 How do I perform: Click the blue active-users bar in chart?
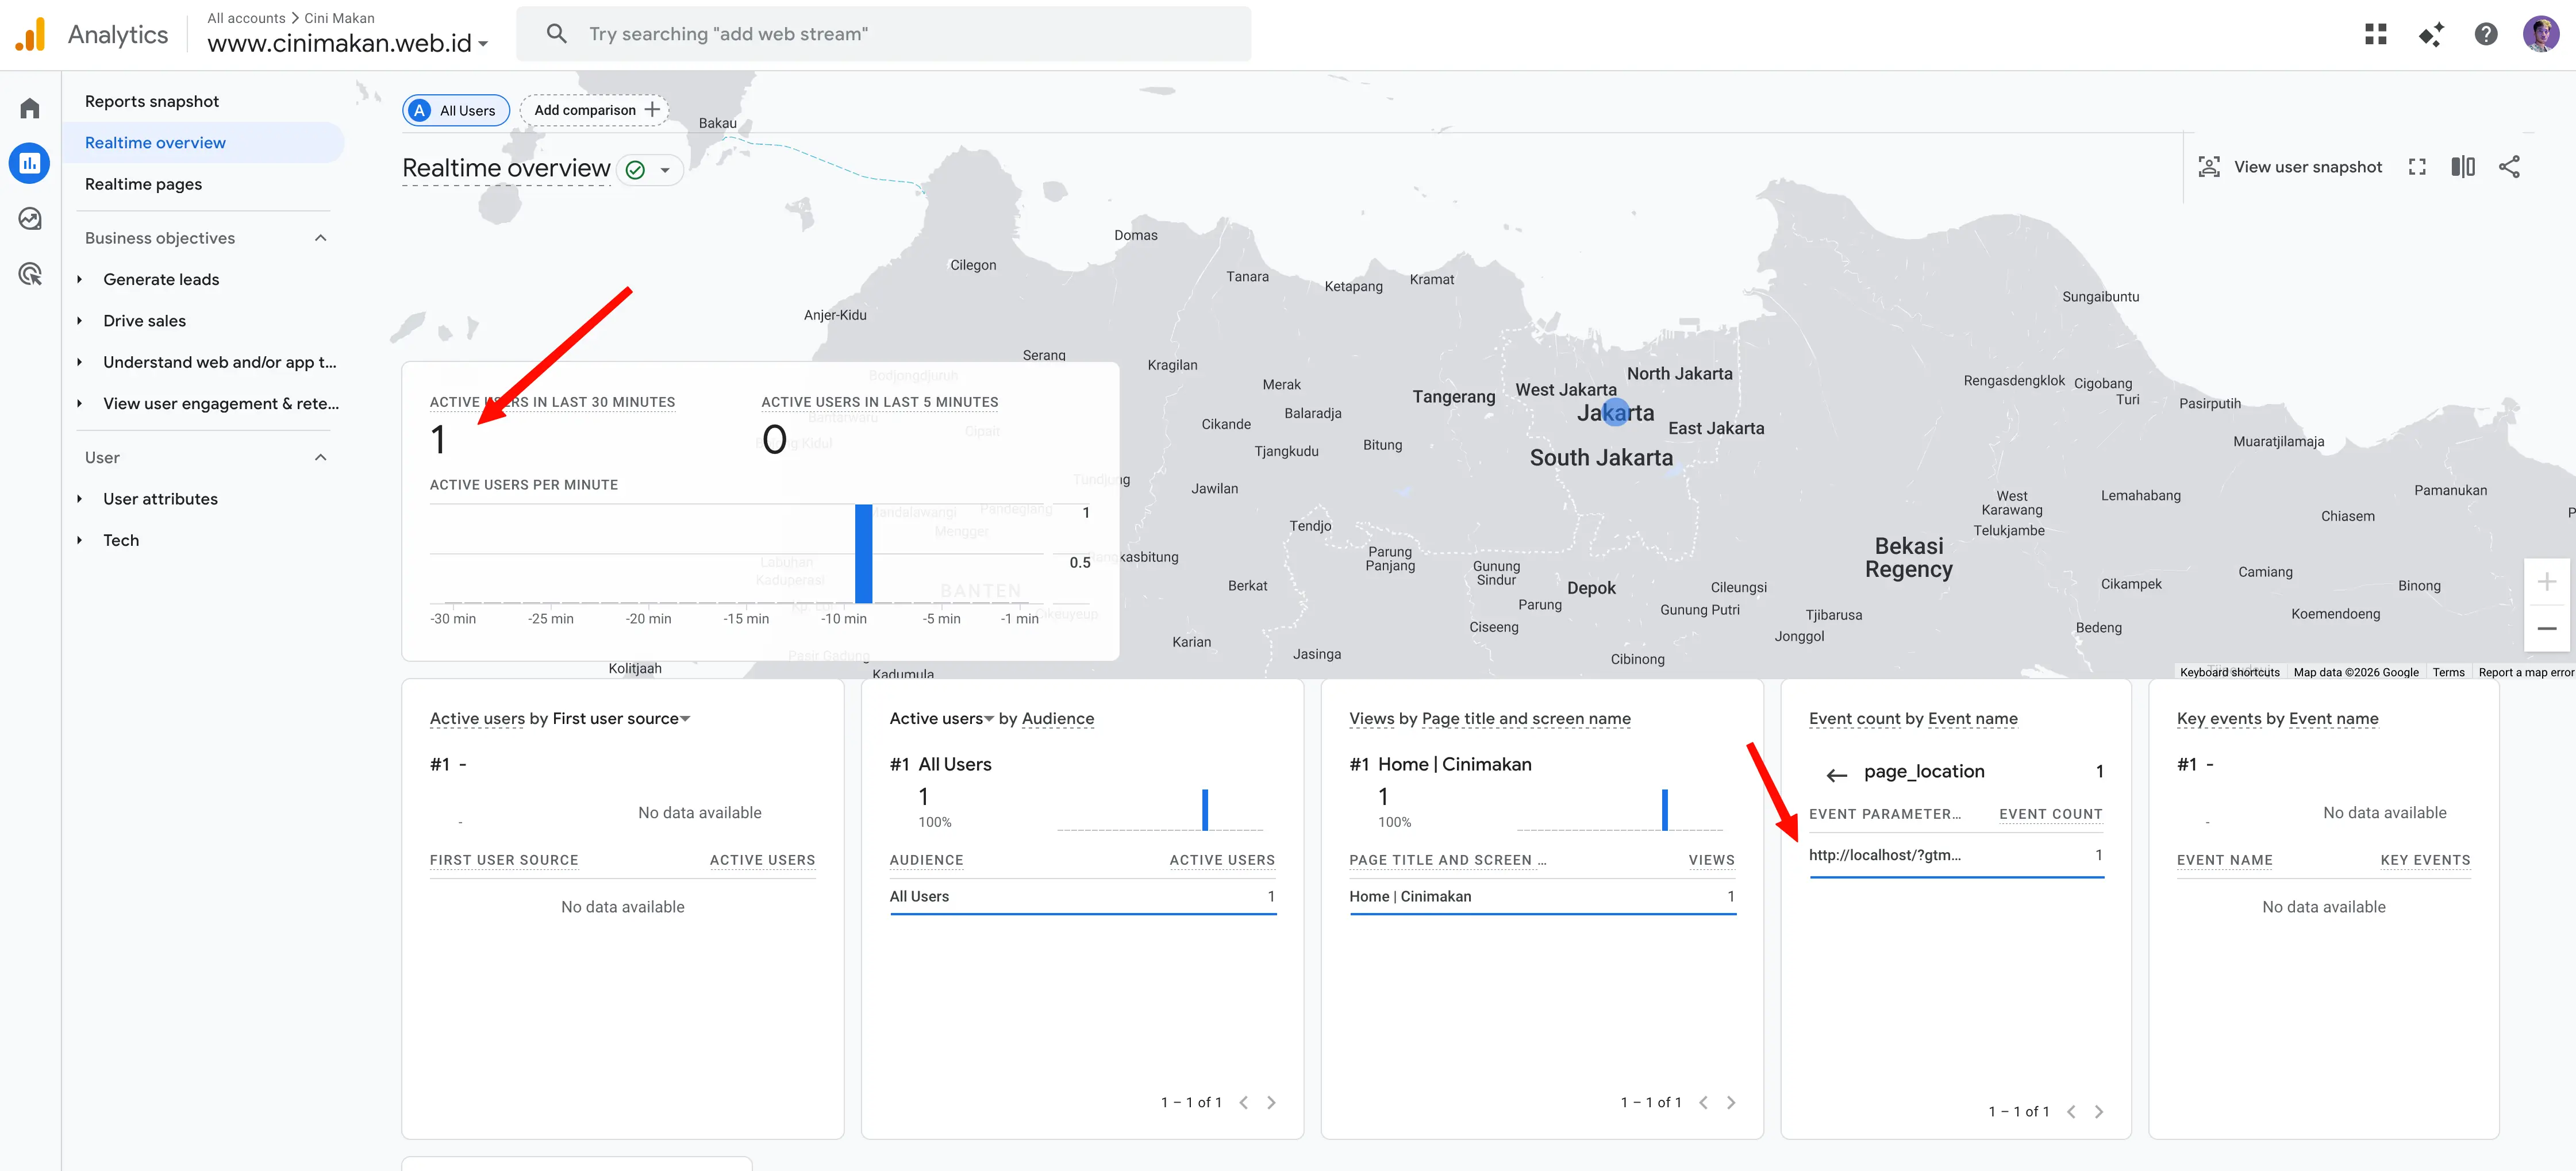[863, 553]
